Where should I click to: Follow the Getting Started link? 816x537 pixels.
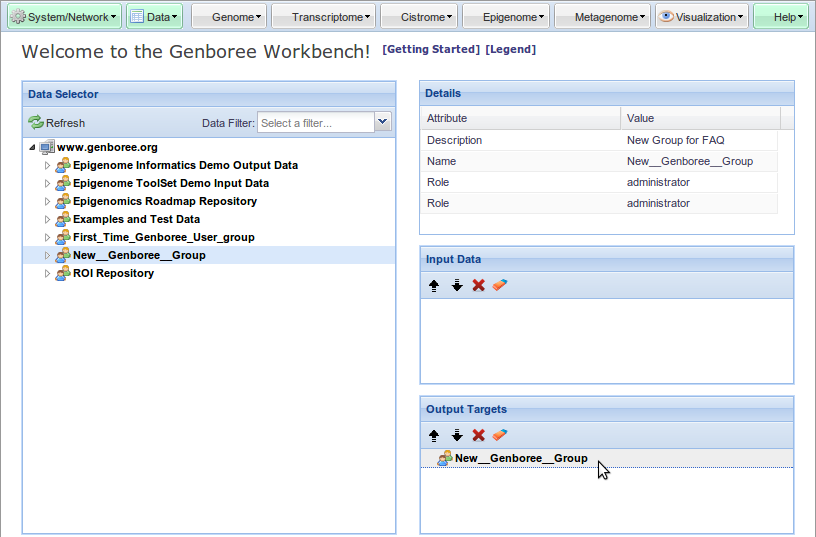pyautogui.click(x=431, y=49)
